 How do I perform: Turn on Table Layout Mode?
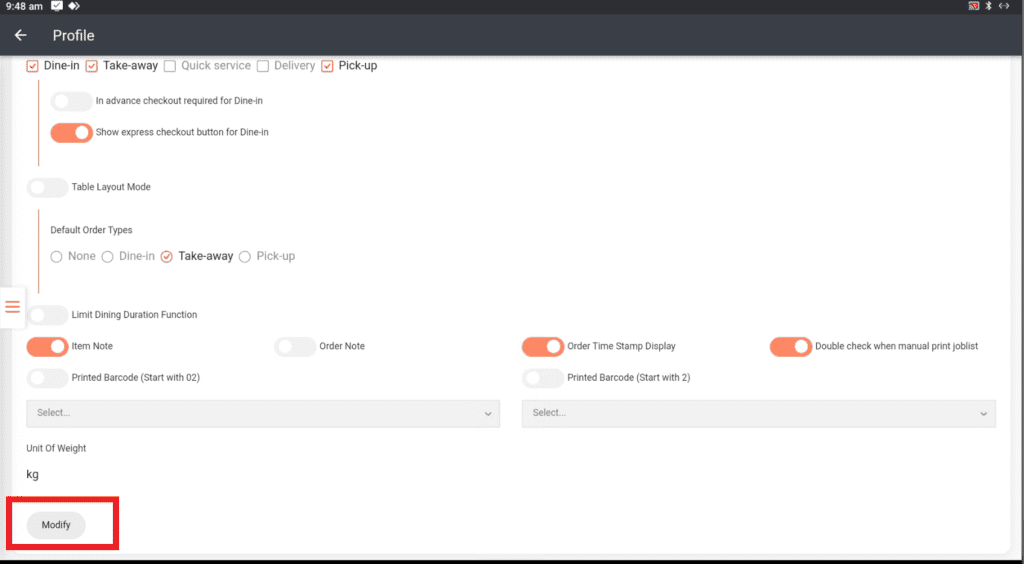[48, 187]
